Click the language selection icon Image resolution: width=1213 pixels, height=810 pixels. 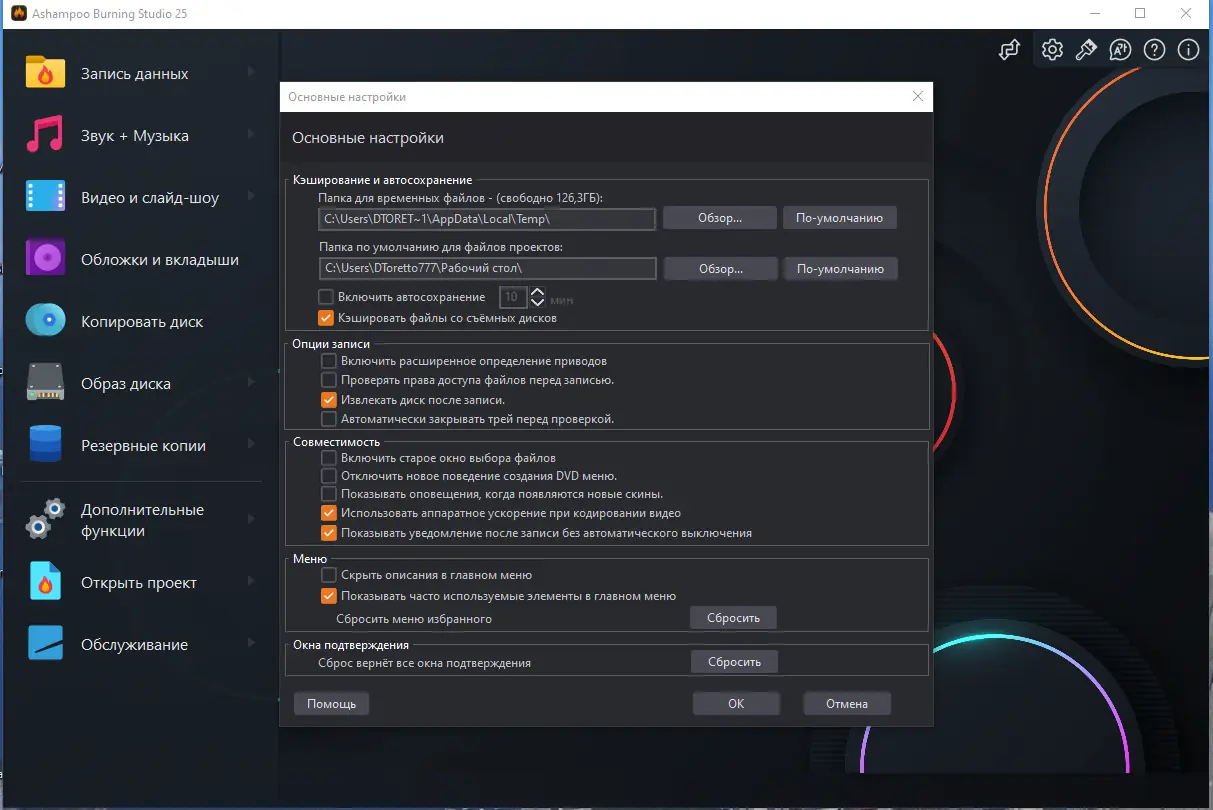click(1120, 50)
